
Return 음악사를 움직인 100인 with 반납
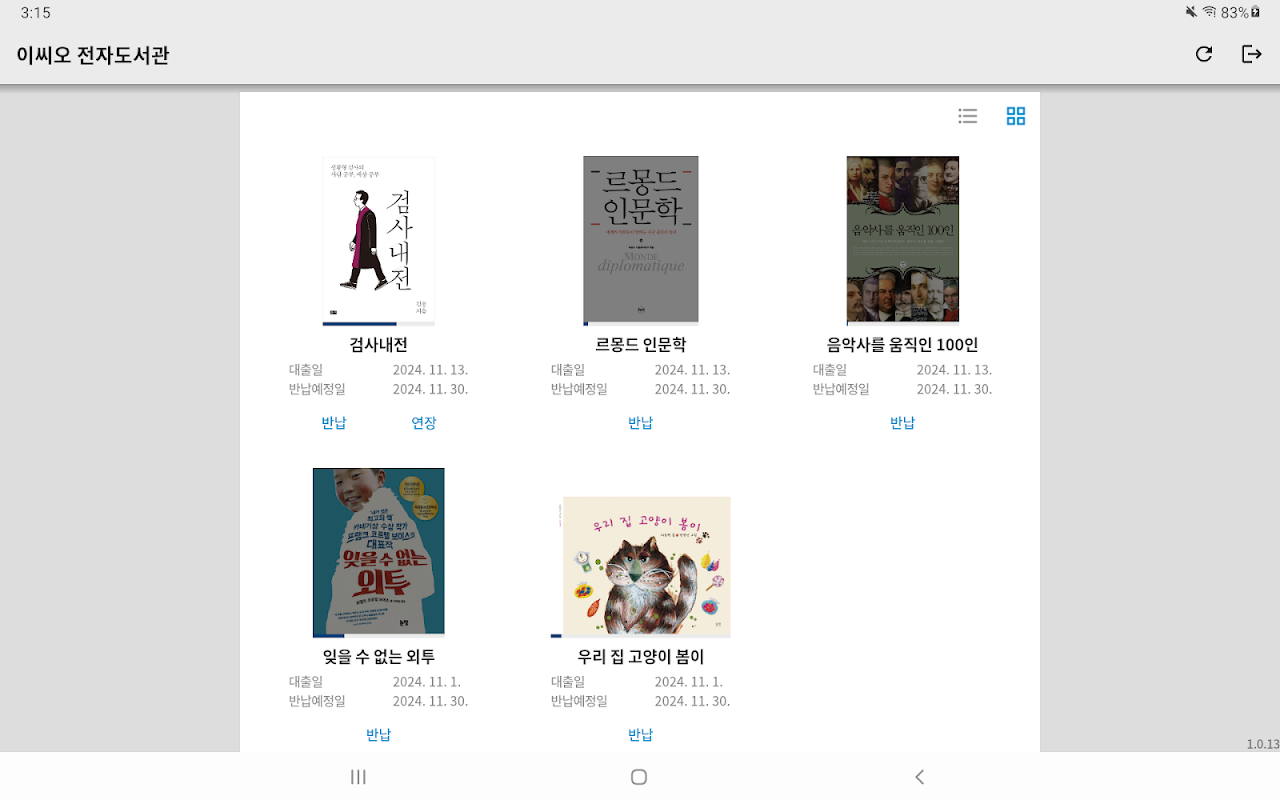(x=903, y=423)
